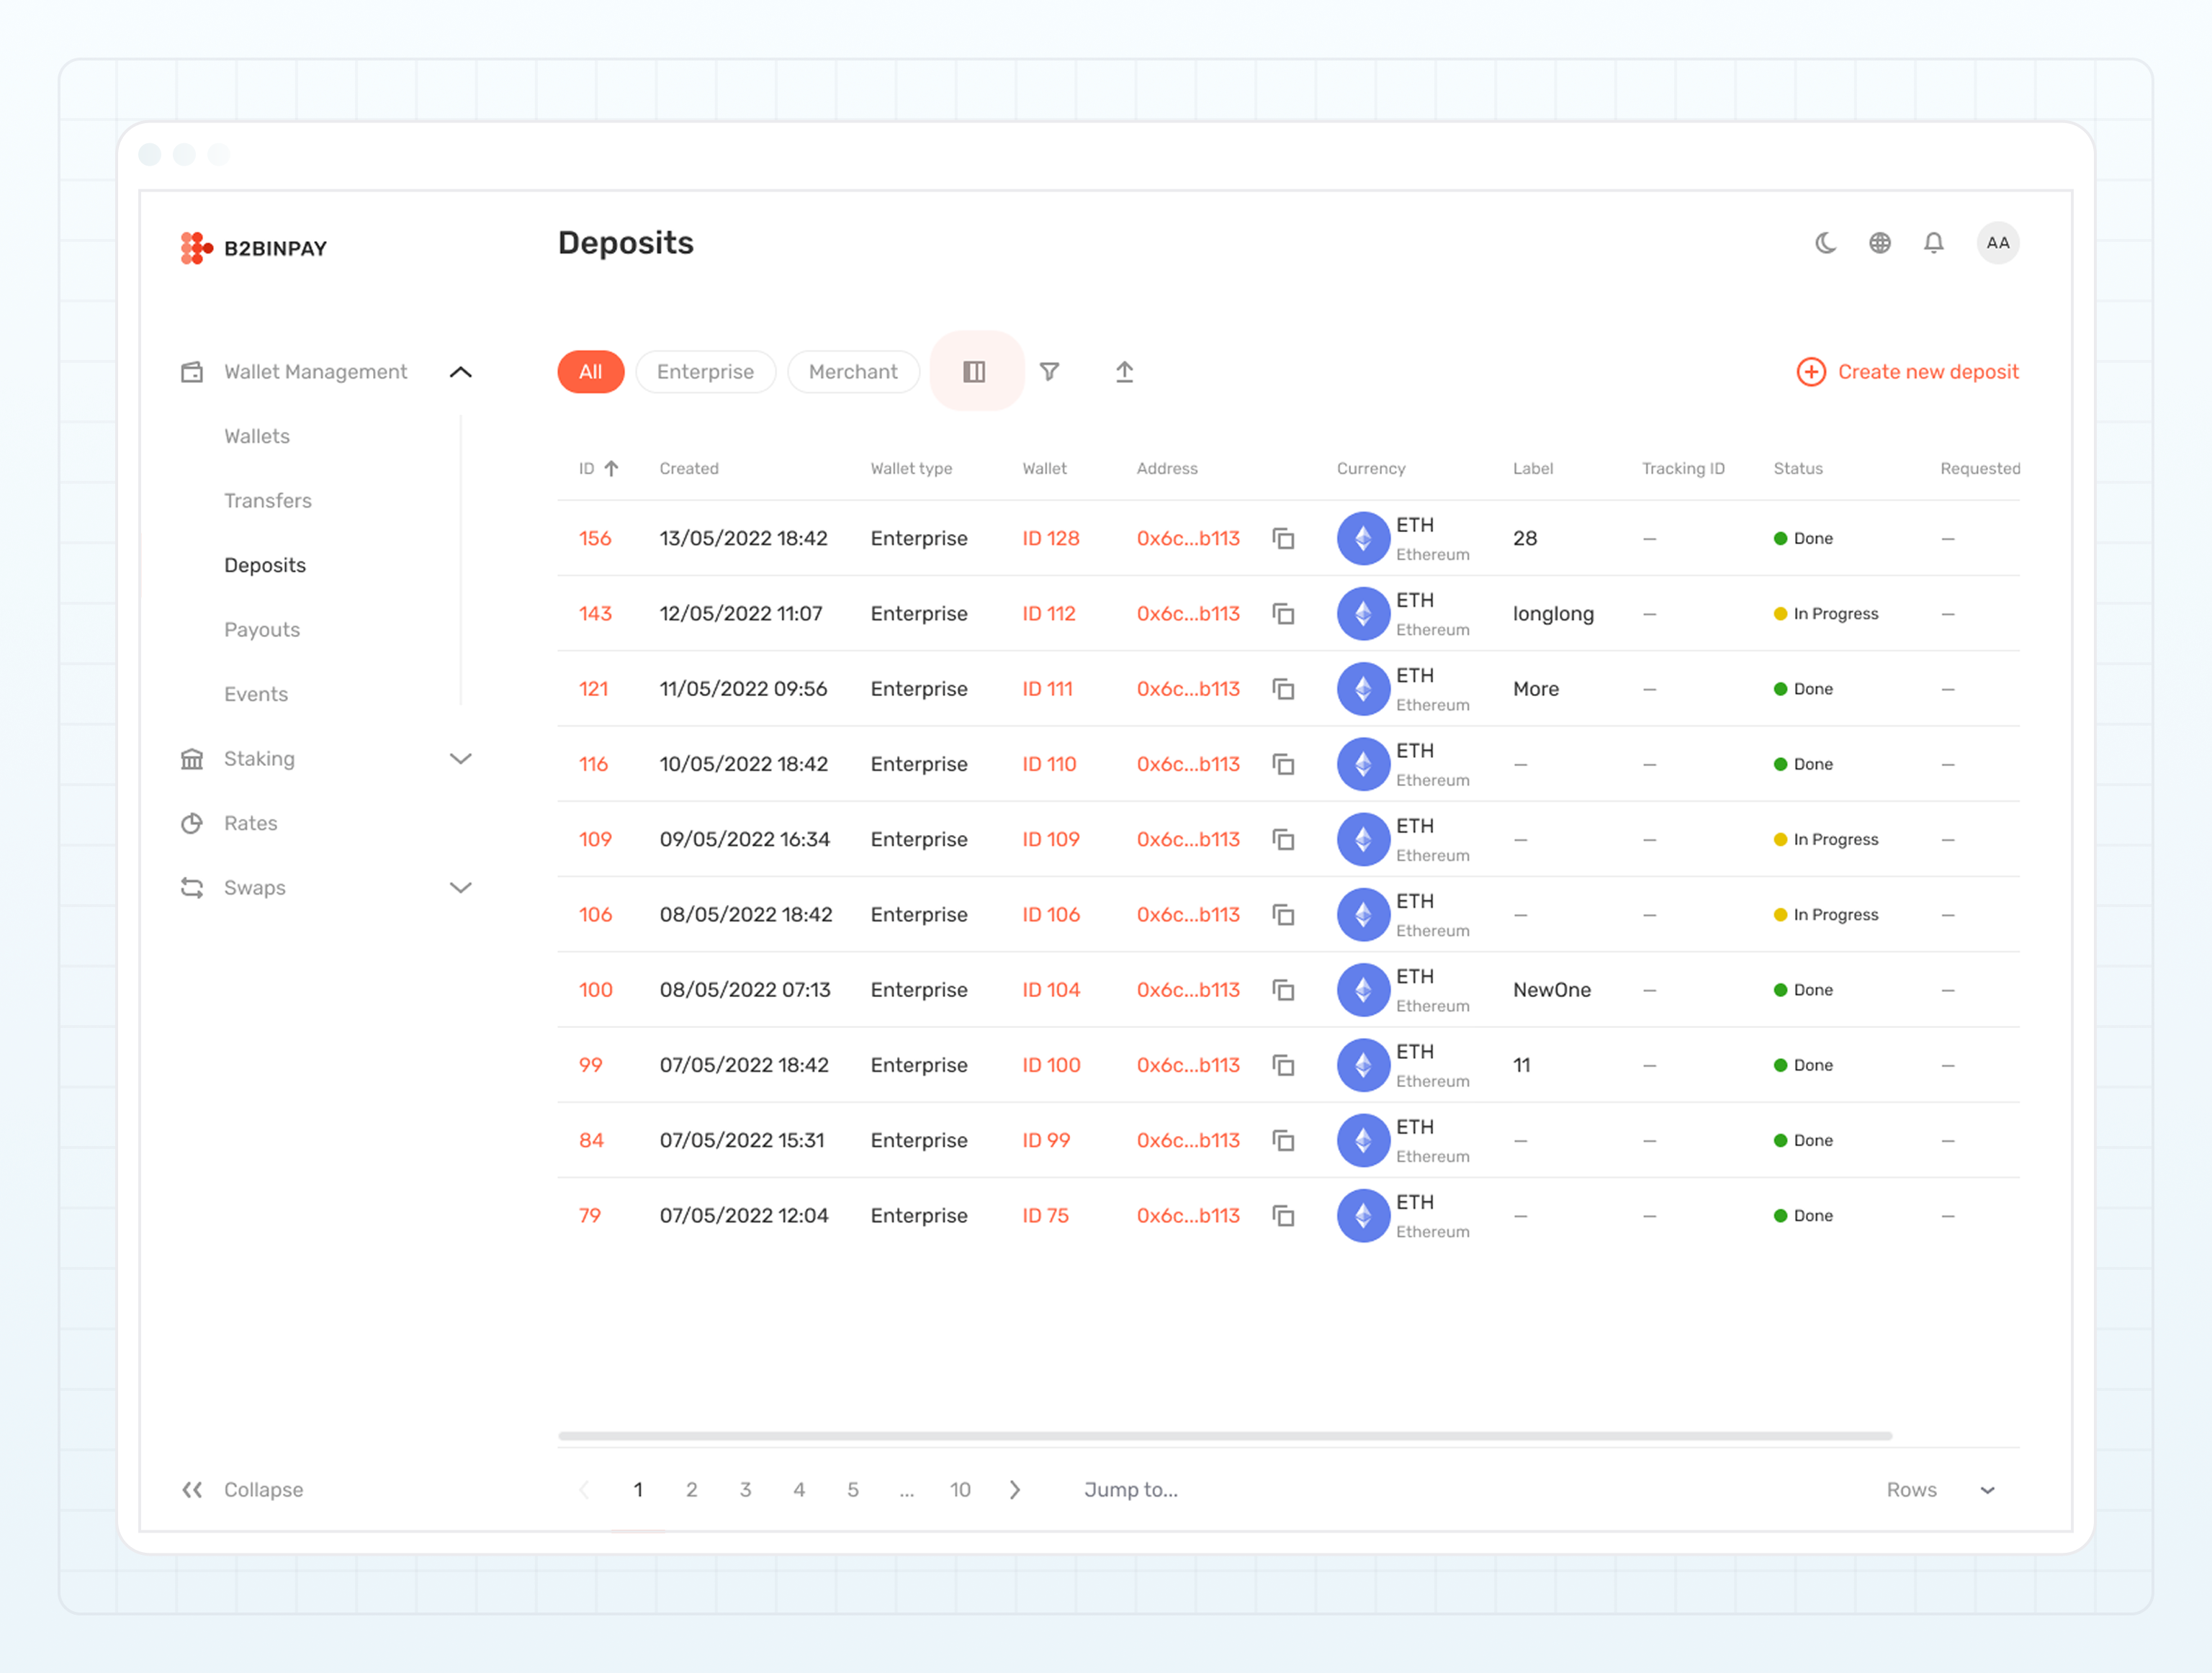Click the export icon above the table
This screenshot has width=2212, height=1673.
point(1123,371)
